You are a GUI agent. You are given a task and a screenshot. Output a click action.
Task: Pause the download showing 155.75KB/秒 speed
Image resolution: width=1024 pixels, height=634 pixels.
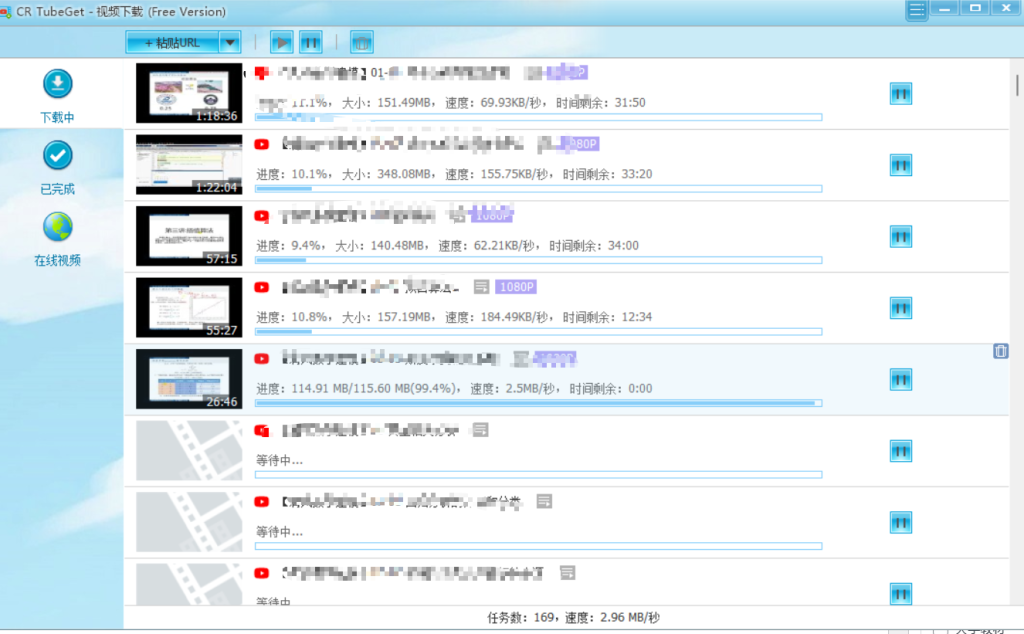click(x=901, y=165)
